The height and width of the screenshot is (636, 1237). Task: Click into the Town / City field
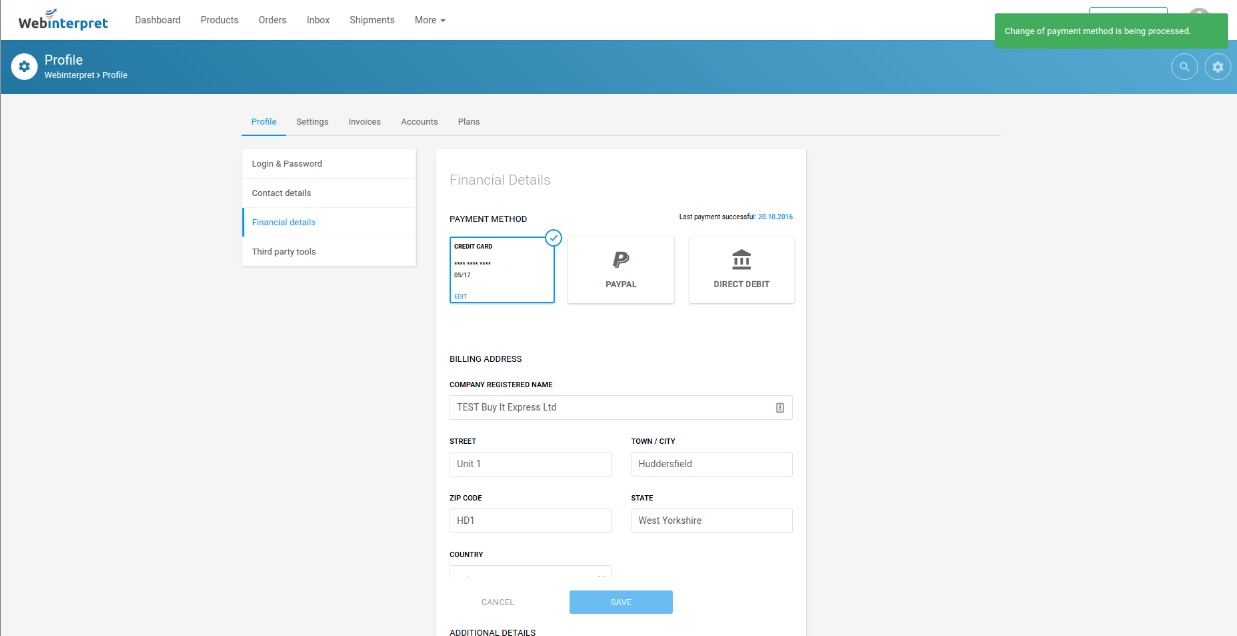[x=711, y=464]
